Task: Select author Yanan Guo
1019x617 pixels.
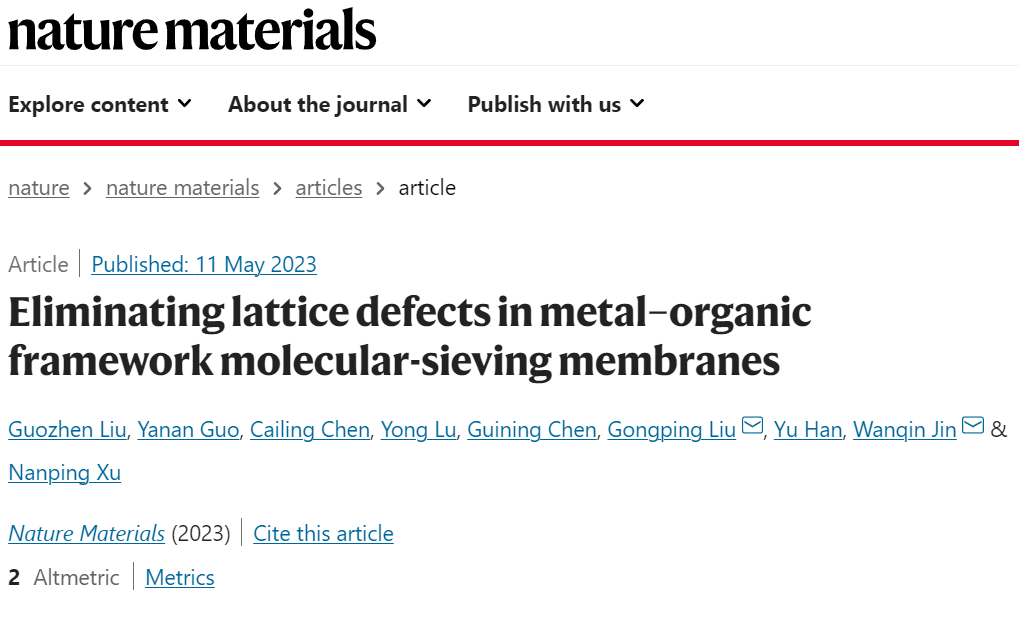Action: point(188,430)
